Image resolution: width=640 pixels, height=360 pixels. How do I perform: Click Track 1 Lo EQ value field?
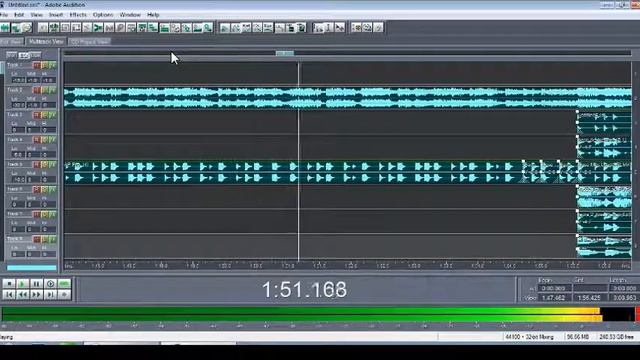click(x=18, y=80)
